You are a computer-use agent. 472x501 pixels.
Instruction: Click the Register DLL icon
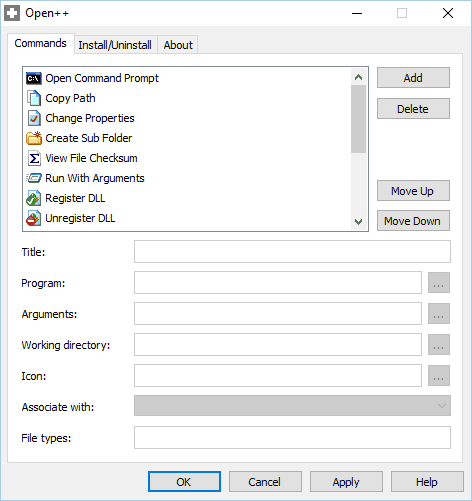coord(34,198)
